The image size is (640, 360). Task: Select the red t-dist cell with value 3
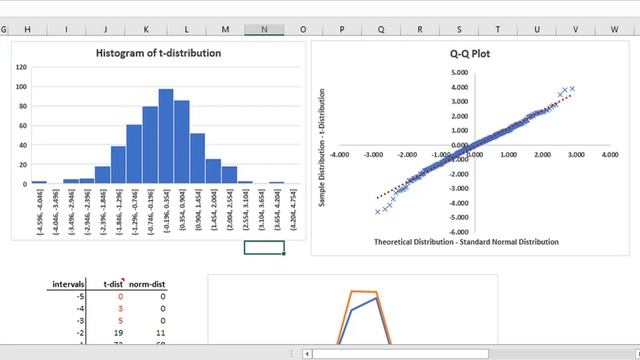pyautogui.click(x=120, y=309)
